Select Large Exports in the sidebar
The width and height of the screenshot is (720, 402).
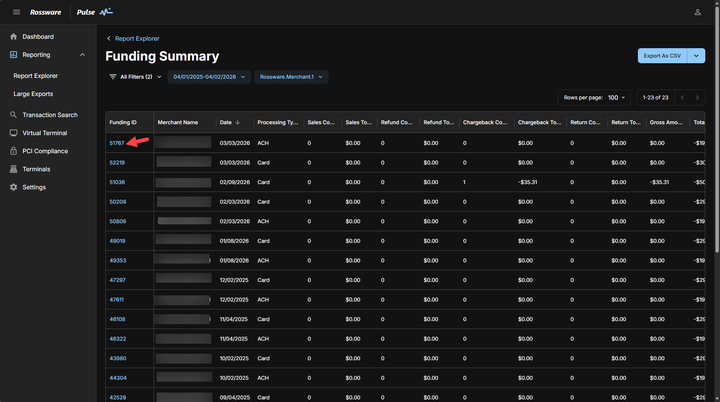[x=33, y=93]
